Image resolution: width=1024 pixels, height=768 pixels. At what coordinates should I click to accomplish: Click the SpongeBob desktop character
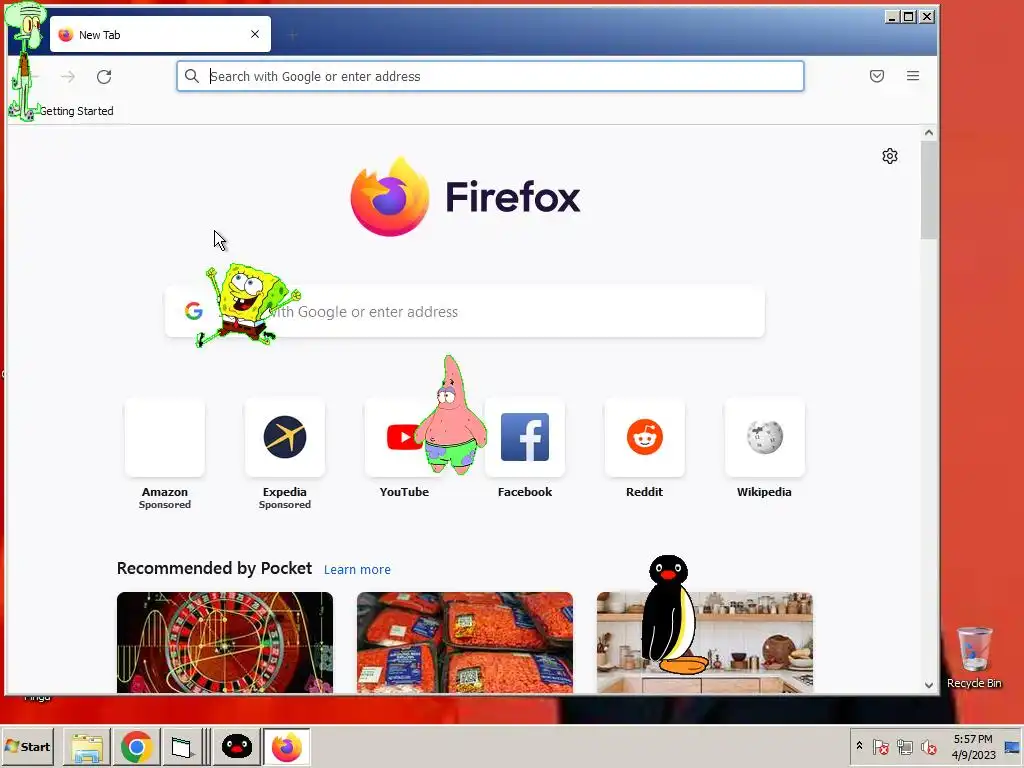pos(248,304)
